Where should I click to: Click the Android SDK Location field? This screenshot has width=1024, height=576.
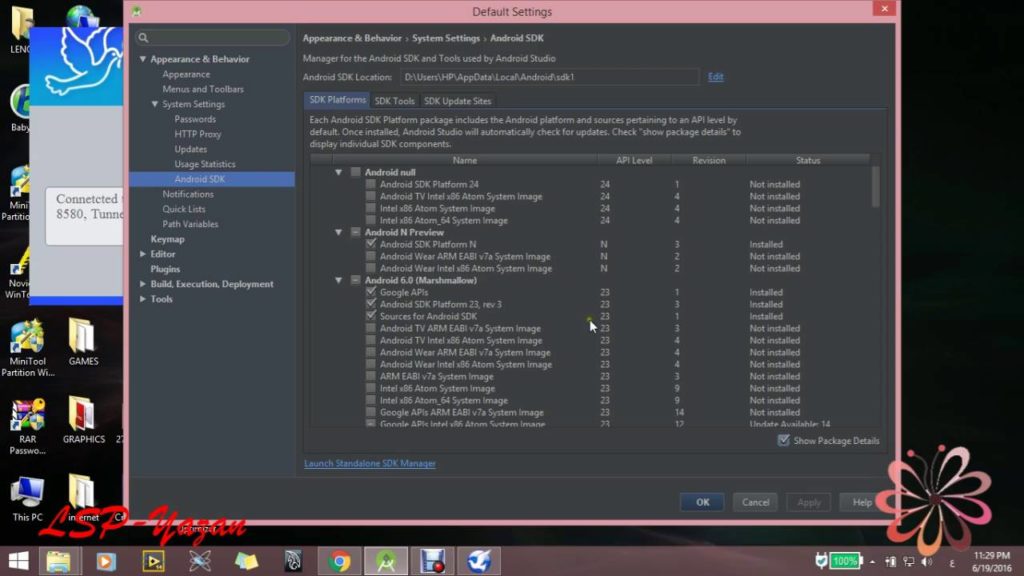549,76
